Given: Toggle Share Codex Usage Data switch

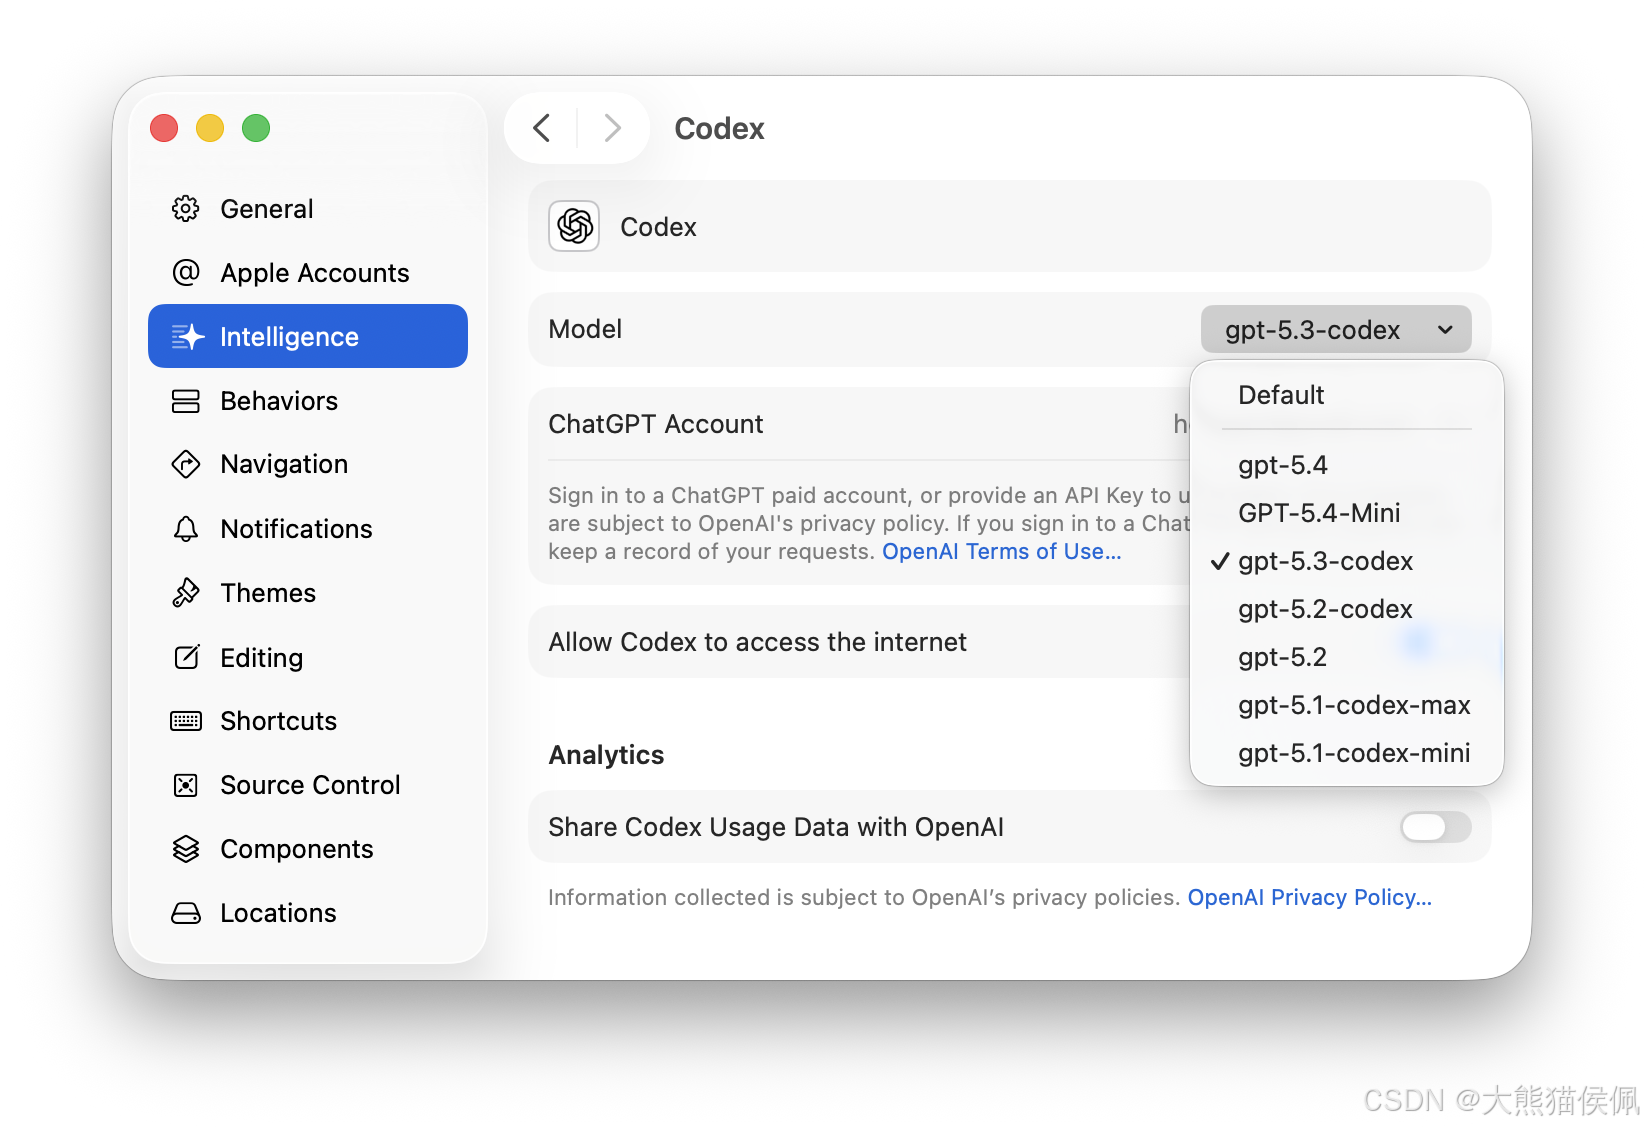Looking at the screenshot, I should [1436, 827].
